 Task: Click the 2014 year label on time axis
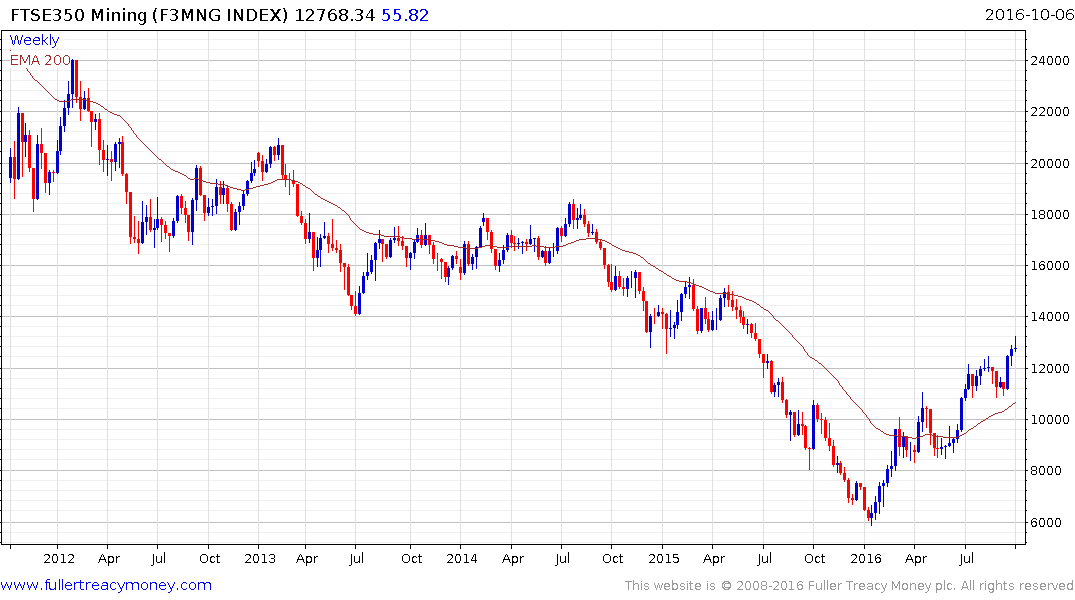click(x=461, y=559)
